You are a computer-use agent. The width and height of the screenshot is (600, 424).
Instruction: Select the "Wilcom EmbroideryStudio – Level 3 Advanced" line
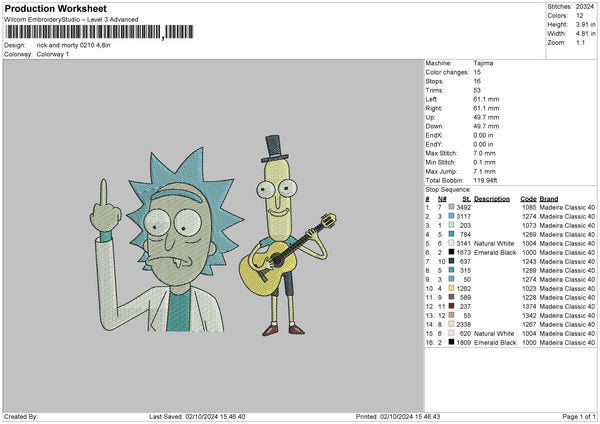(x=71, y=20)
